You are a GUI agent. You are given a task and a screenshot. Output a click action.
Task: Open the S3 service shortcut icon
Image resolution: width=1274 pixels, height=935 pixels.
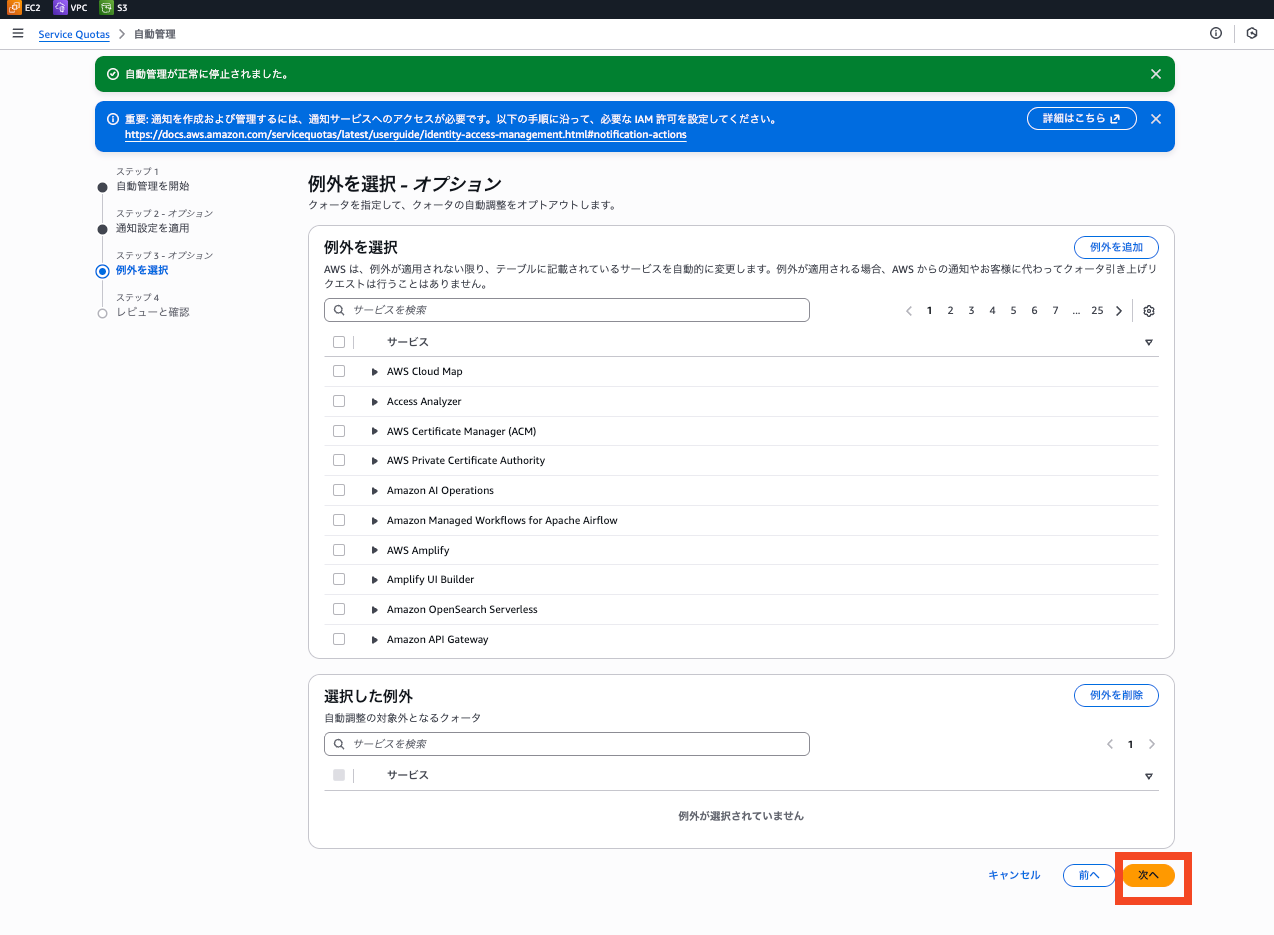(107, 8)
